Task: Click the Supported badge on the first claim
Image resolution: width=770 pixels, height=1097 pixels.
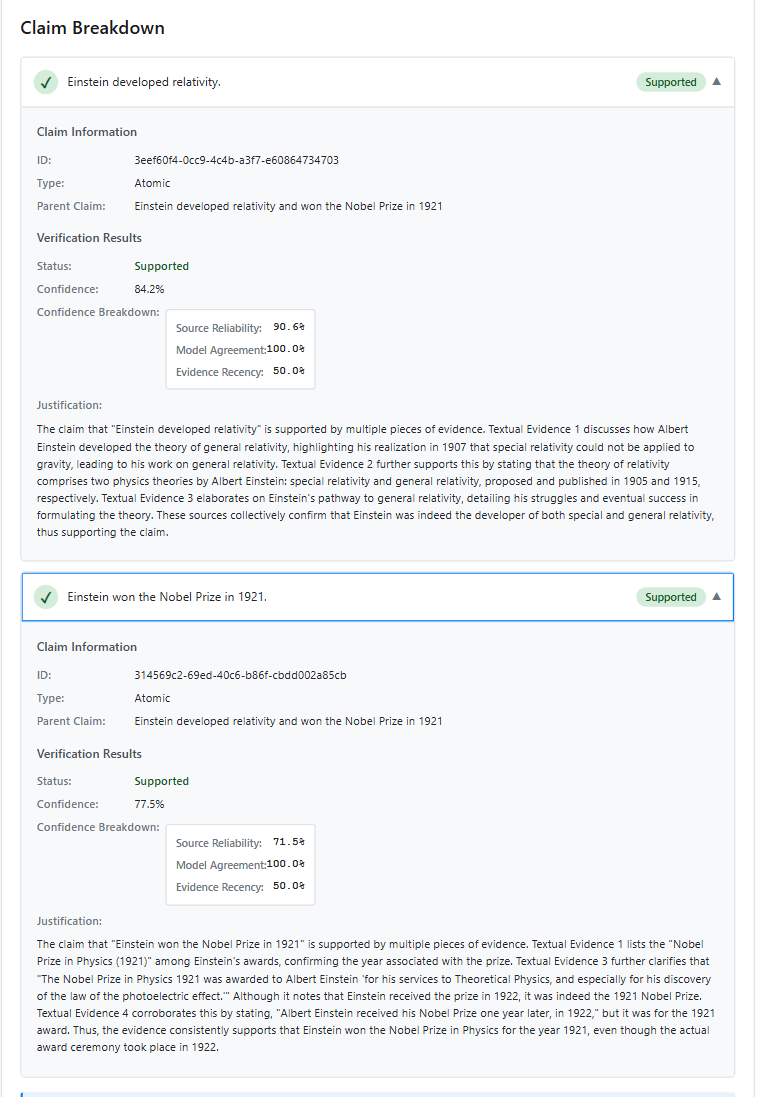Action: coord(670,82)
